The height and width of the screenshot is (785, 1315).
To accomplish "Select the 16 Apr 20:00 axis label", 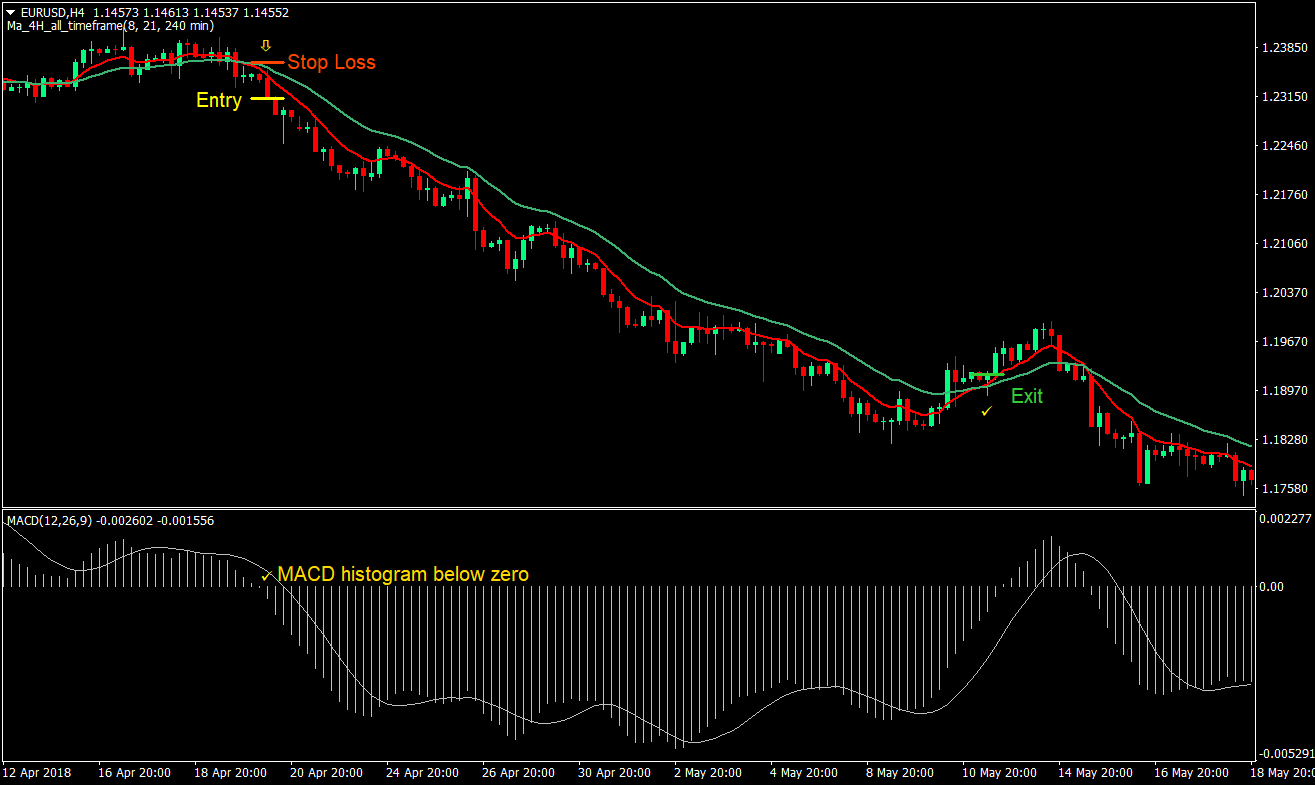I will pos(133,772).
